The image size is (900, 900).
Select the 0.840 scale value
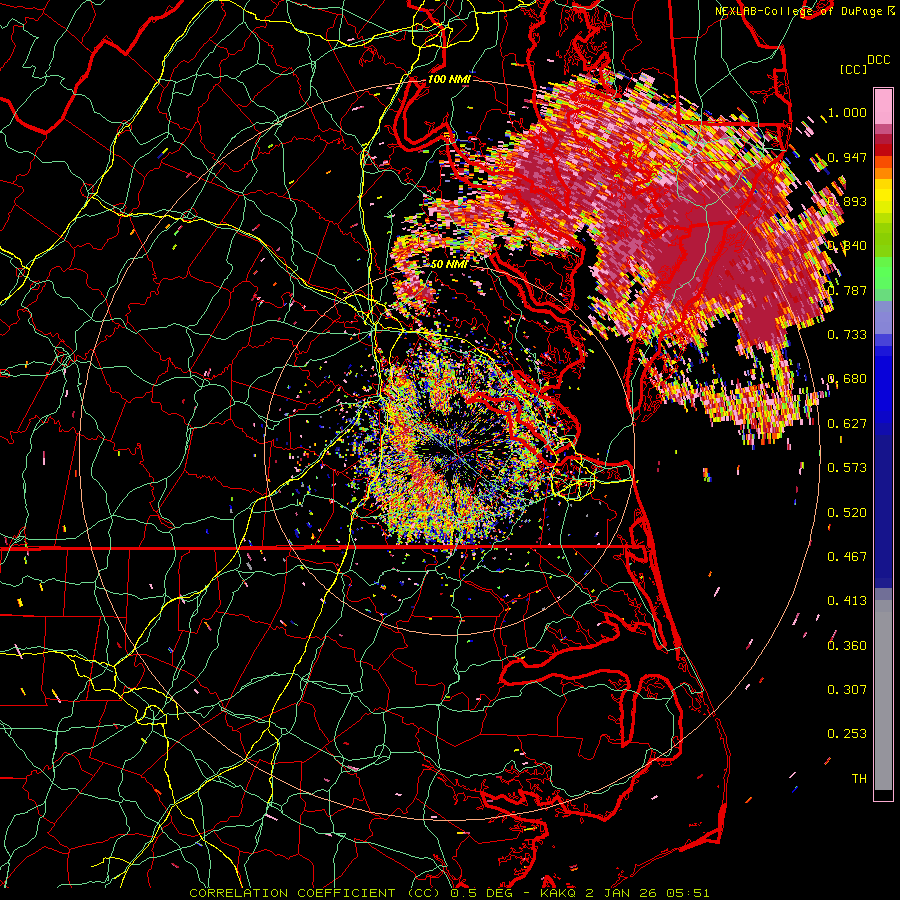tap(847, 246)
